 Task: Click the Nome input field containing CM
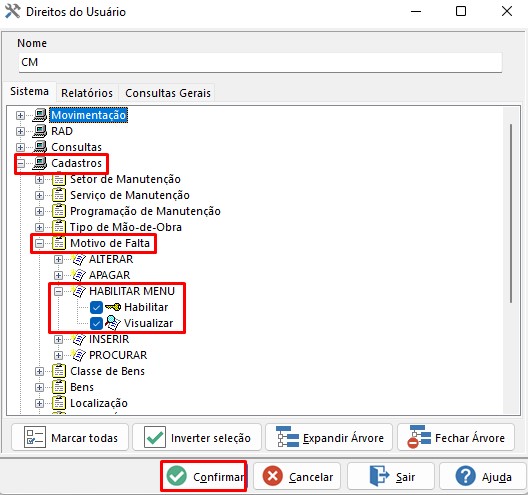[260, 62]
